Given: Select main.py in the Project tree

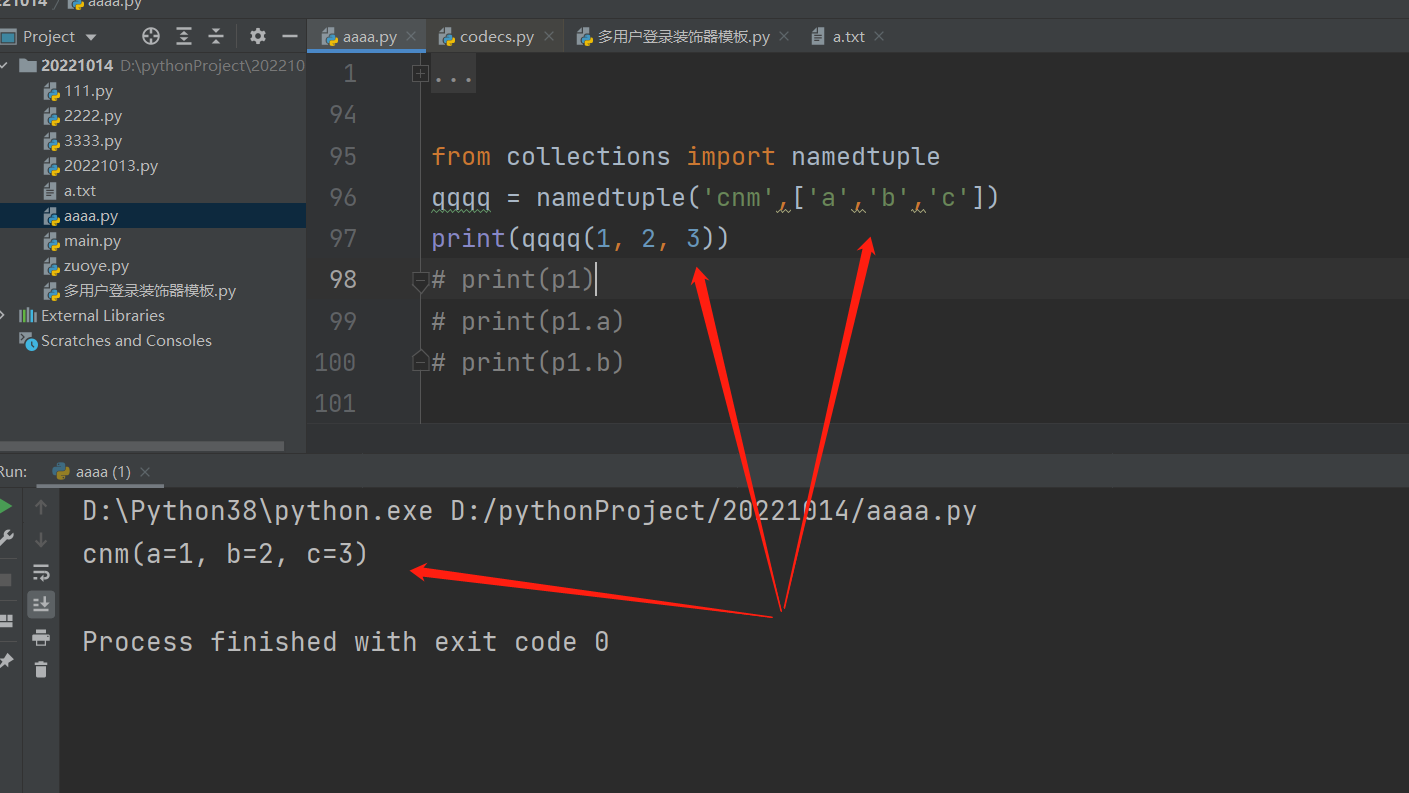Looking at the screenshot, I should tap(153, 241).
